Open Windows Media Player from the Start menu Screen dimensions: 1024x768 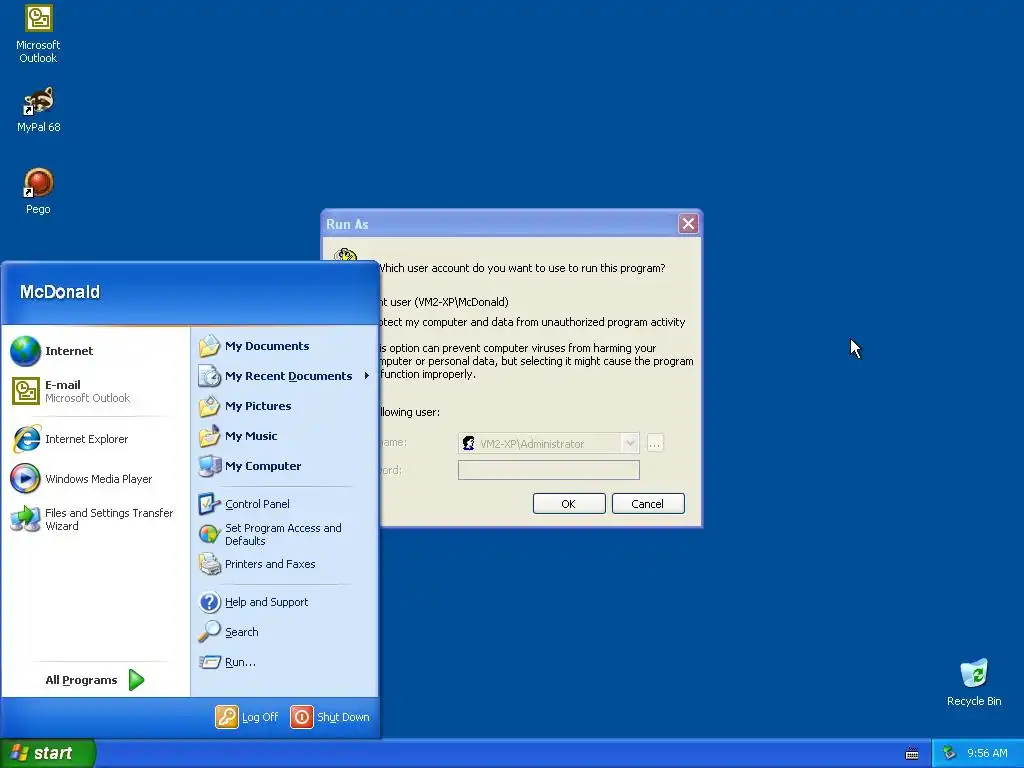pos(95,479)
